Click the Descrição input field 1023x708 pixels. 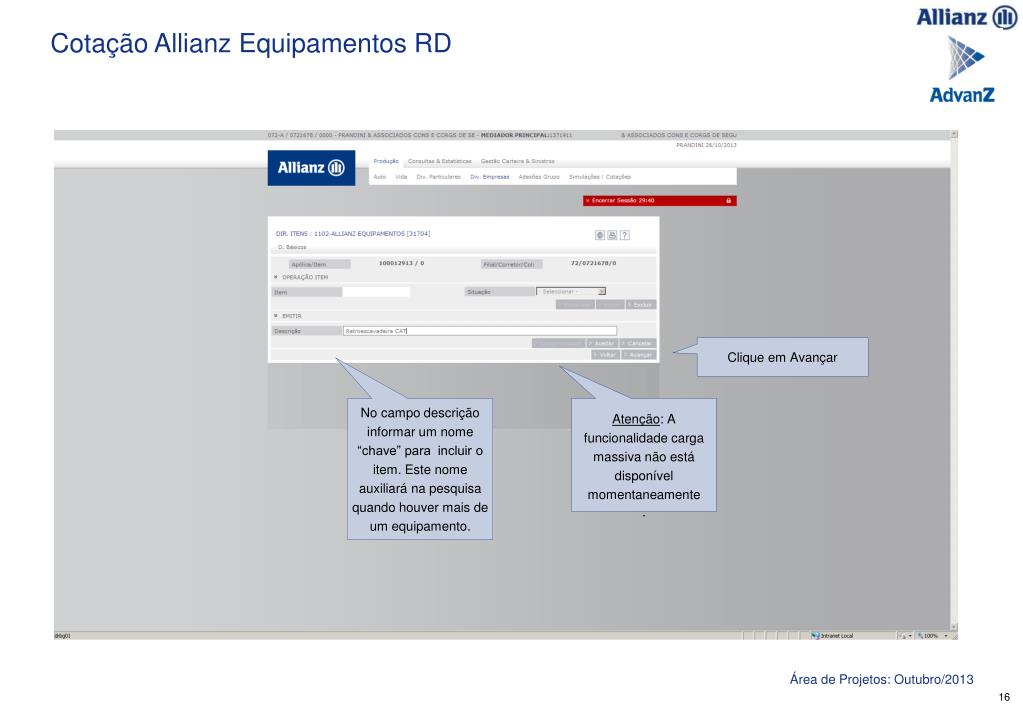(480, 331)
